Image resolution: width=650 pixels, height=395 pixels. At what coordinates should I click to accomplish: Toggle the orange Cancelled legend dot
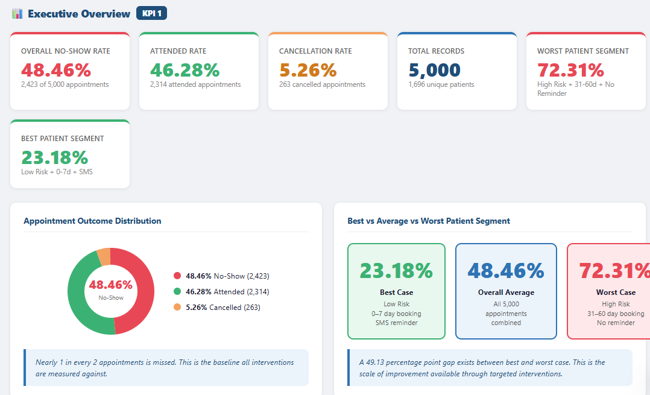tap(177, 307)
